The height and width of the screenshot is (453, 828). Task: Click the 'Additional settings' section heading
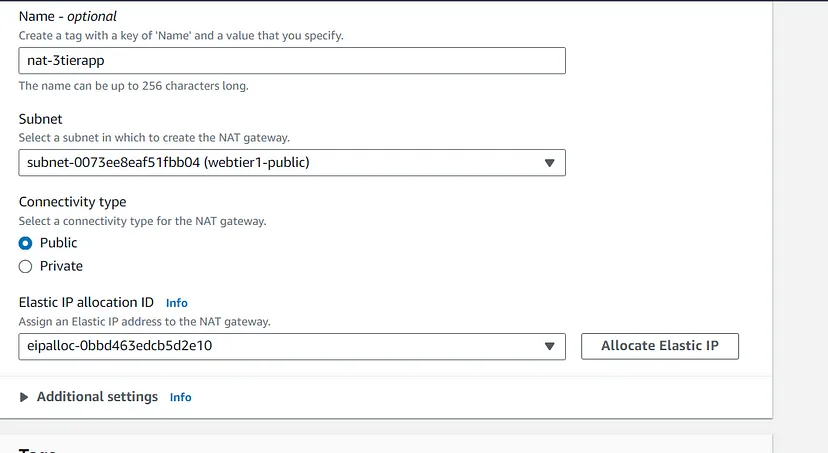tap(97, 397)
